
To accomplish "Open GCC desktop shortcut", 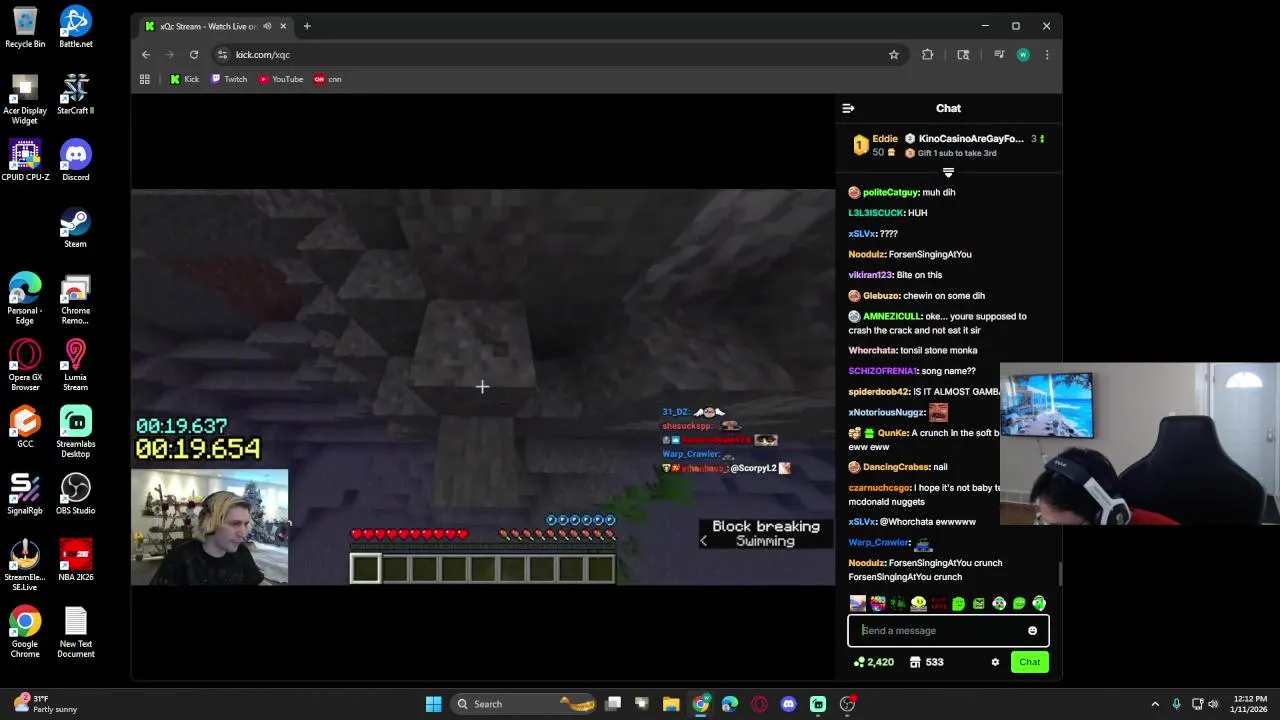I will (x=25, y=428).
